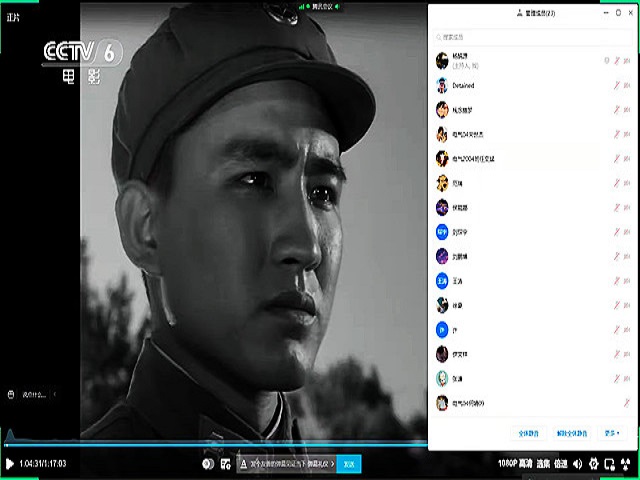Switch to mini-window picture-in-picture mode
Image resolution: width=640 pixels, height=480 pixels.
[609, 464]
